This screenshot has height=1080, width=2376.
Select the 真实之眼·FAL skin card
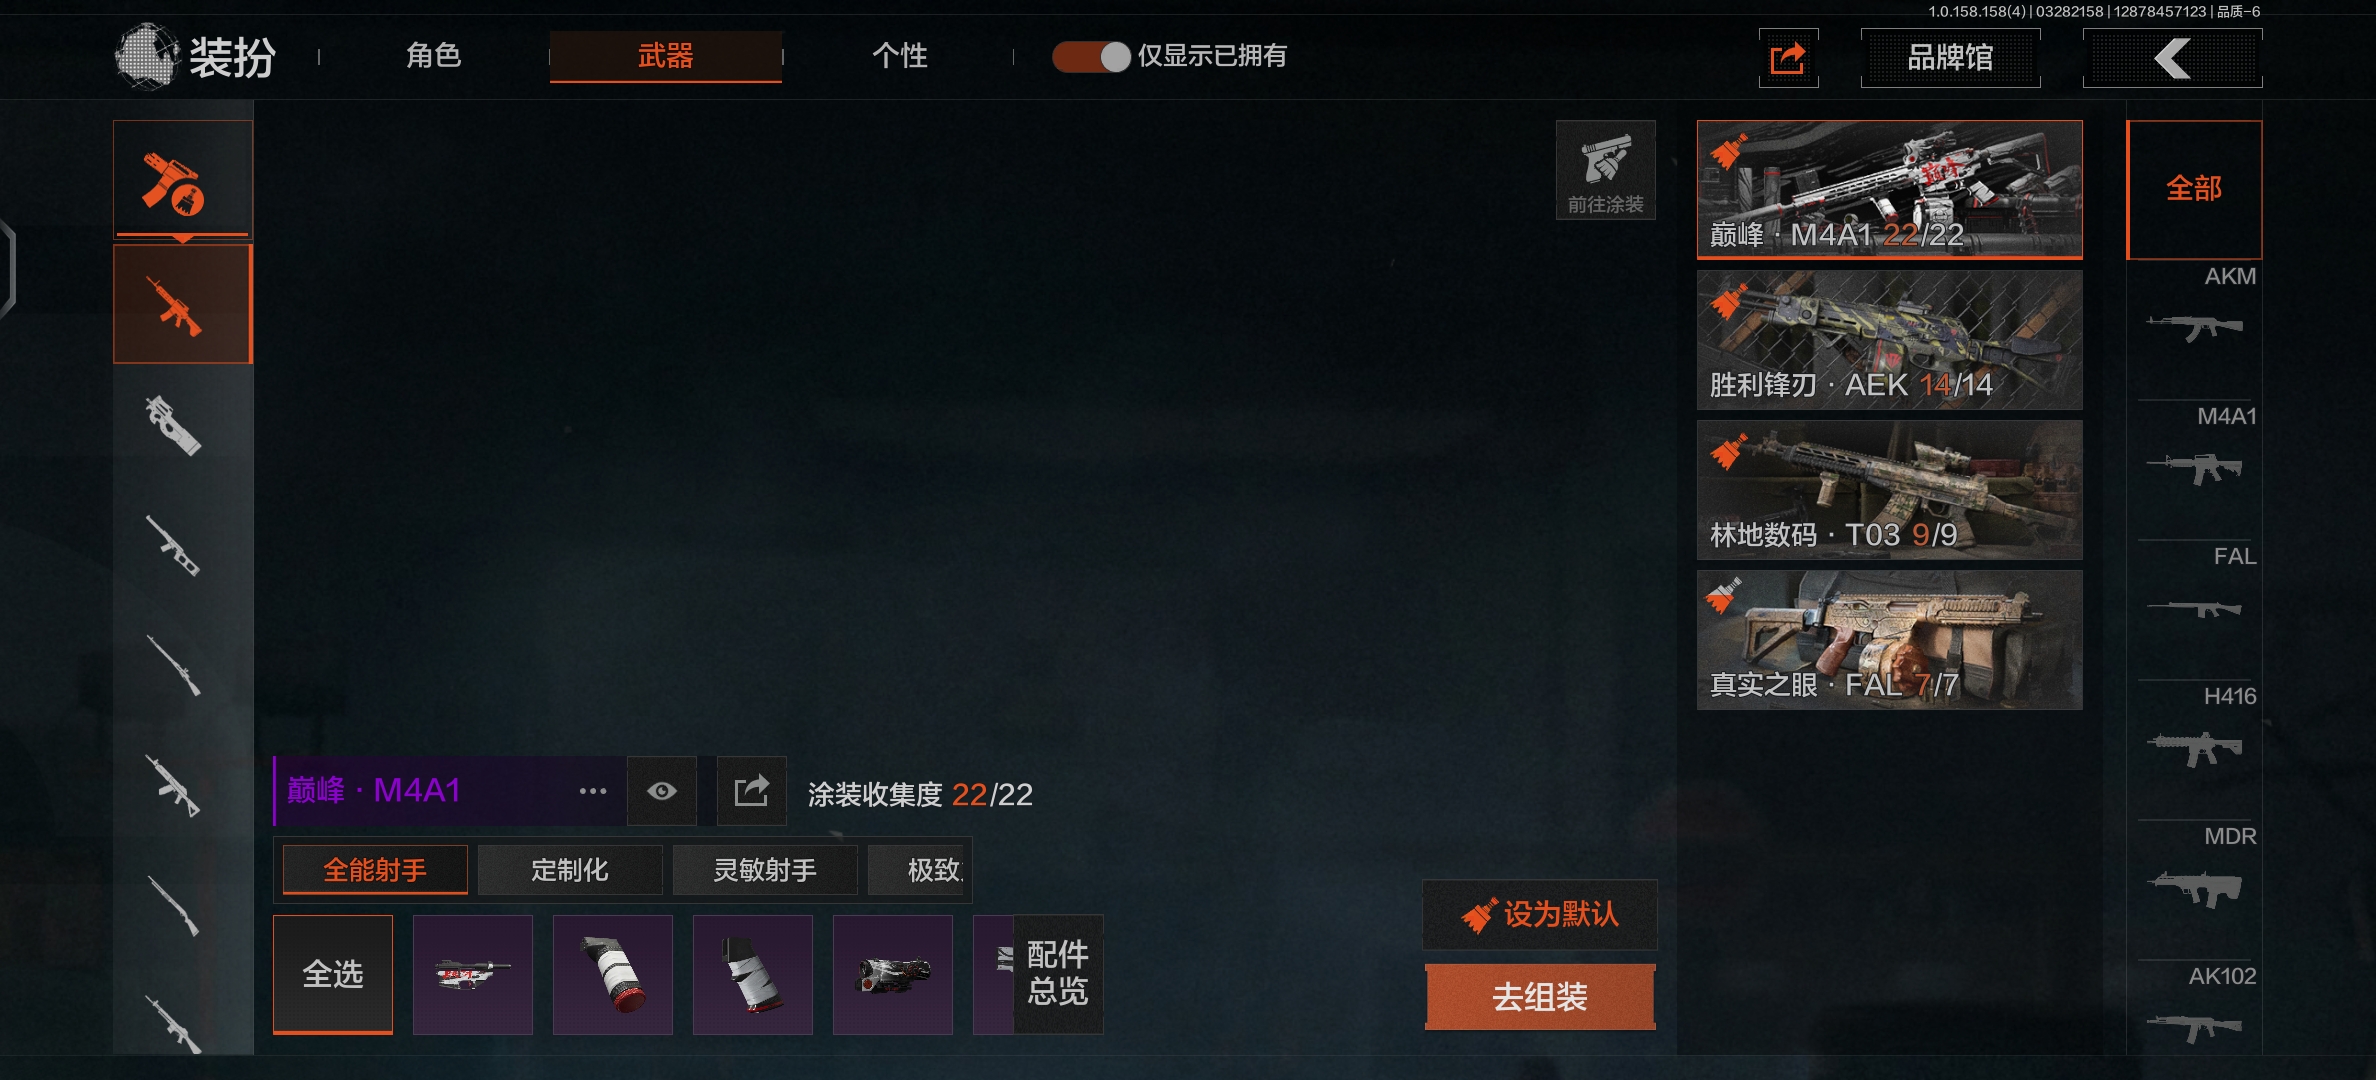pyautogui.click(x=1890, y=640)
